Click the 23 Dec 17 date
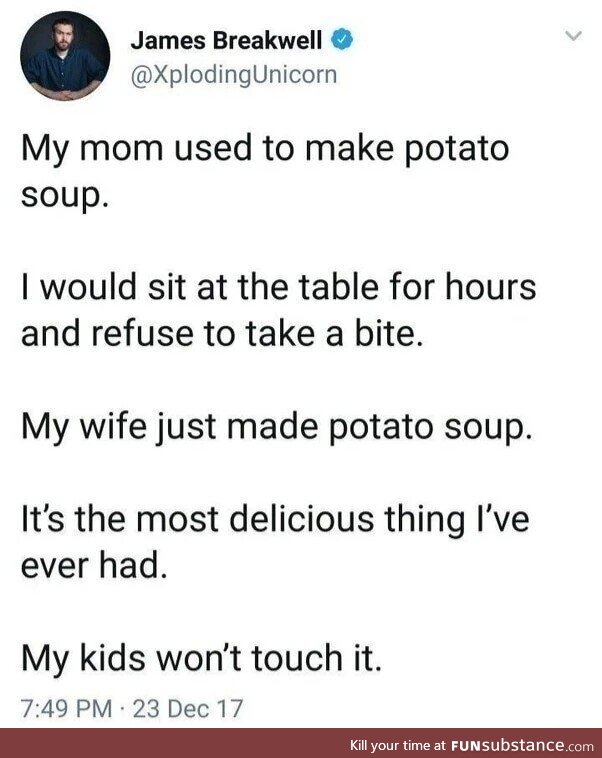 (x=189, y=709)
